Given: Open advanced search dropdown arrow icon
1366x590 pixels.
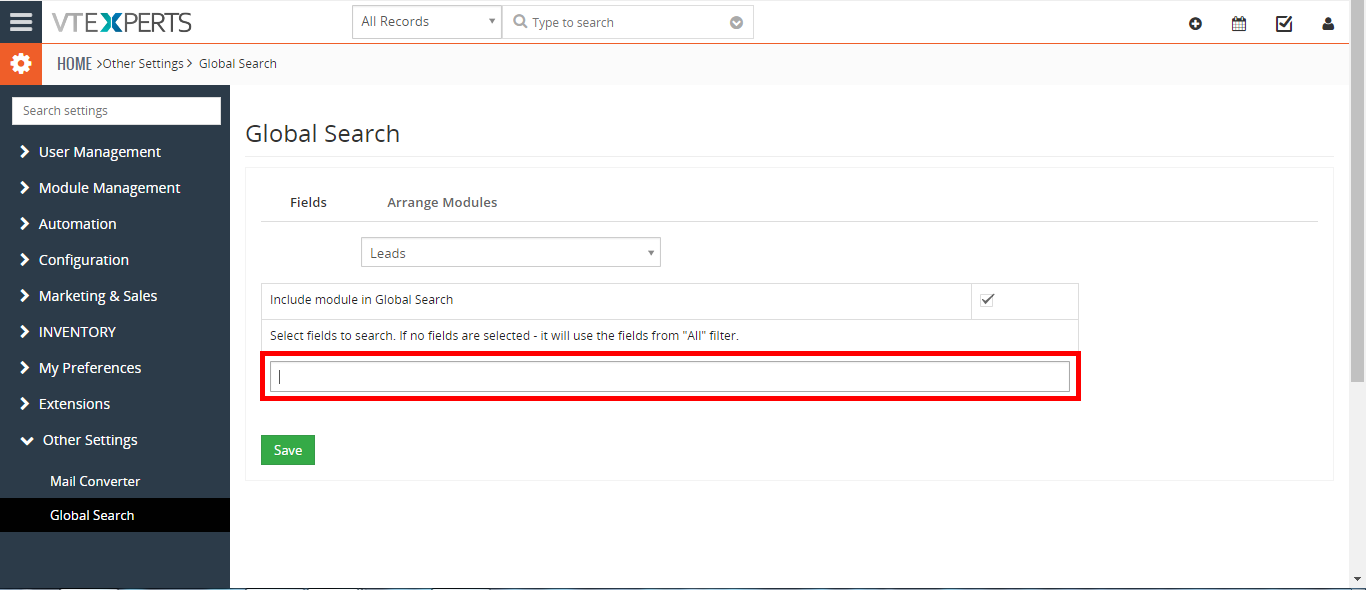Looking at the screenshot, I should (736, 23).
